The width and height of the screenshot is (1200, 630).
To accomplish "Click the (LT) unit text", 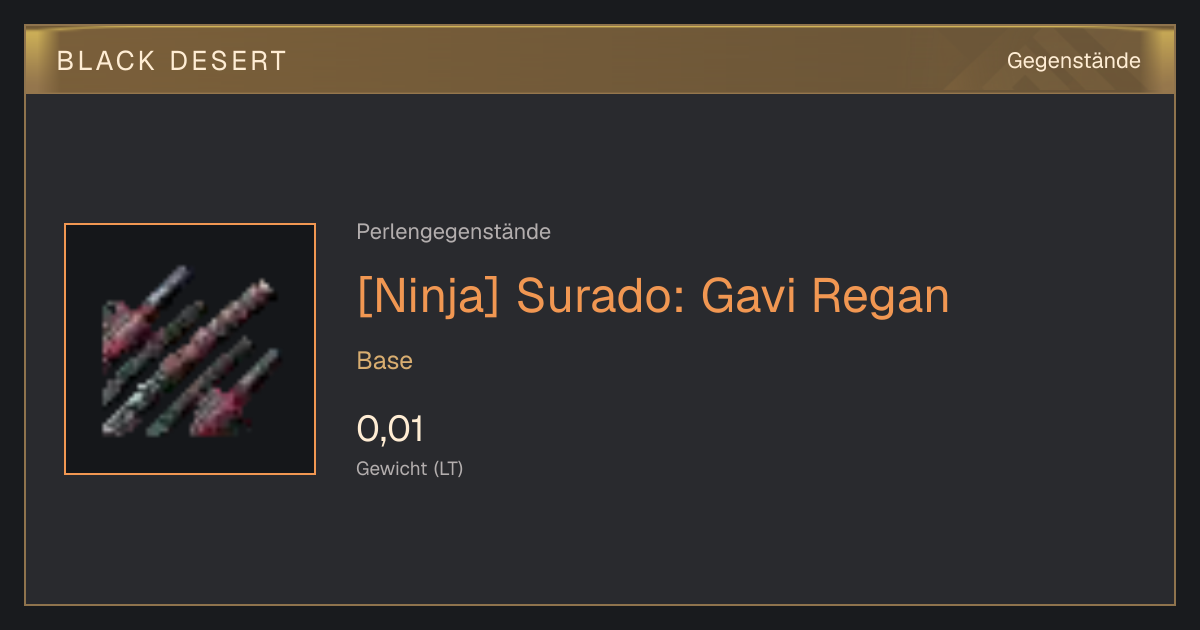I will pos(448,468).
